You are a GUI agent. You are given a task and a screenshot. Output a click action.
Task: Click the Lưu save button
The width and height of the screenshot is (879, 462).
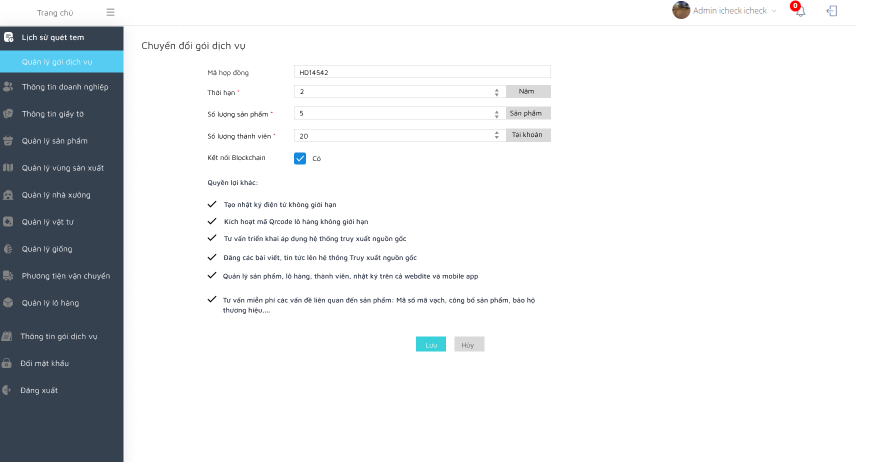[431, 344]
